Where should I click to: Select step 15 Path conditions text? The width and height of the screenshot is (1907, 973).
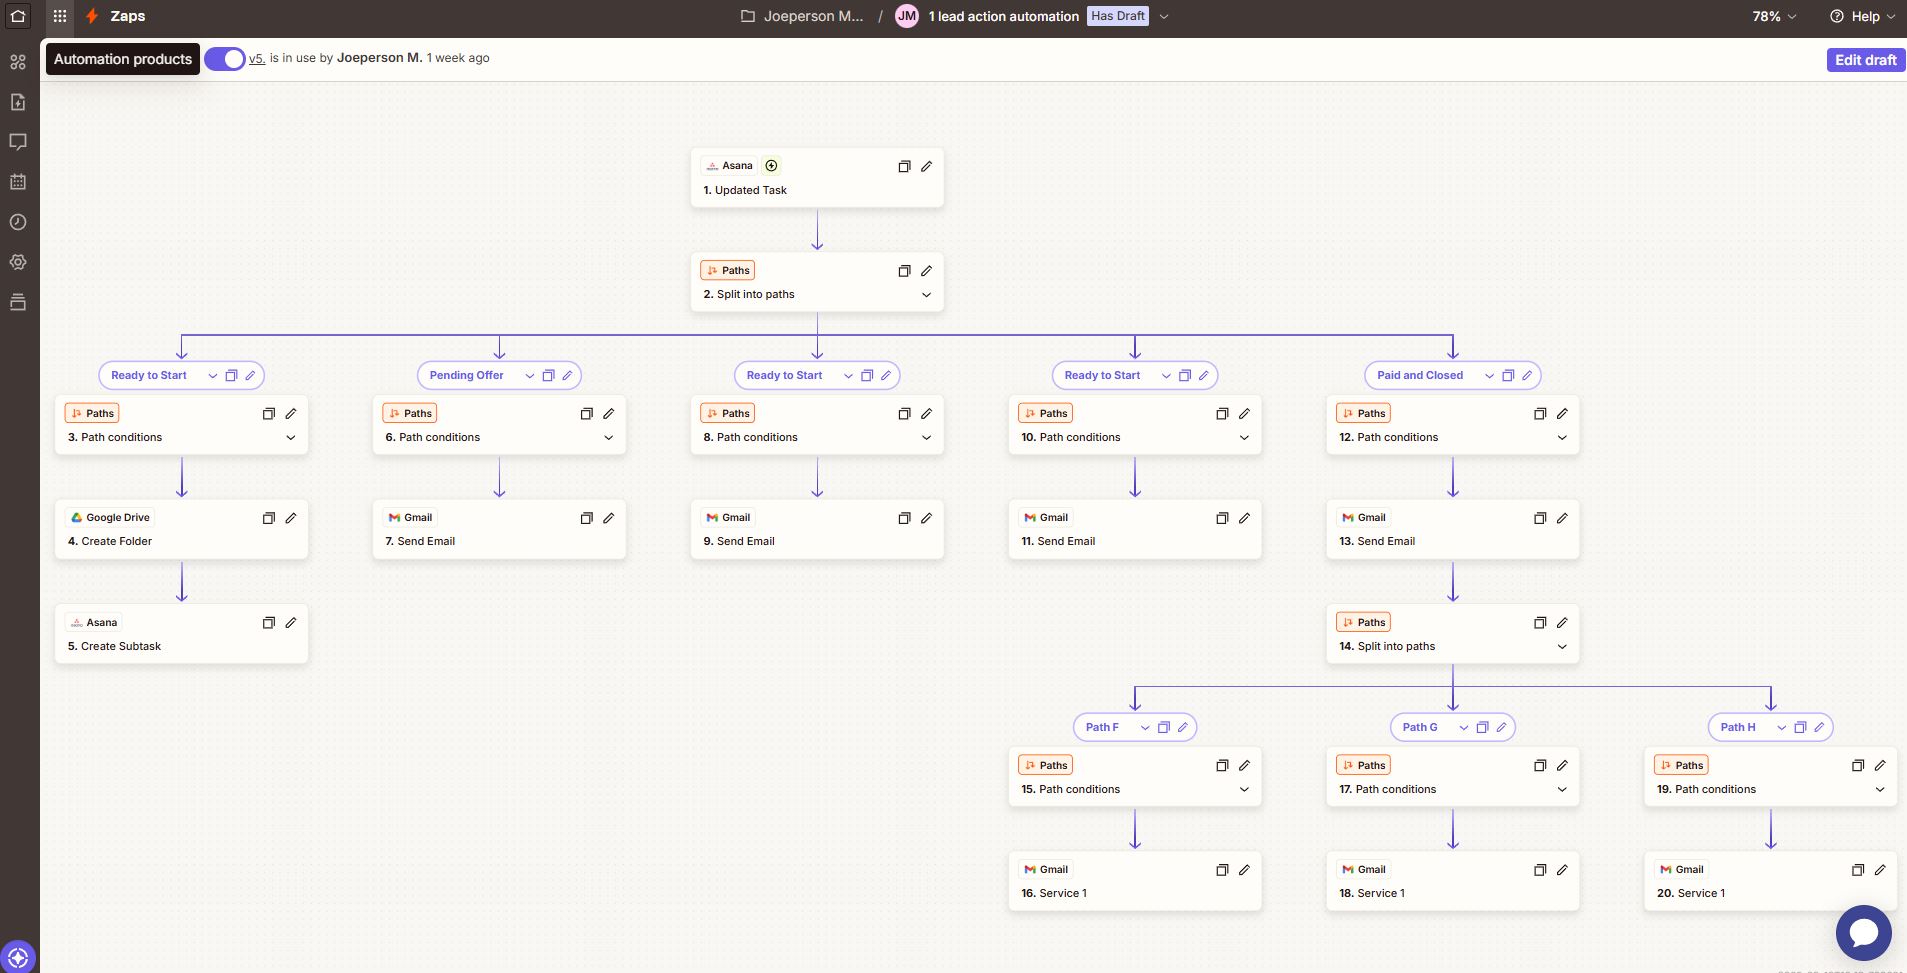click(x=1070, y=790)
